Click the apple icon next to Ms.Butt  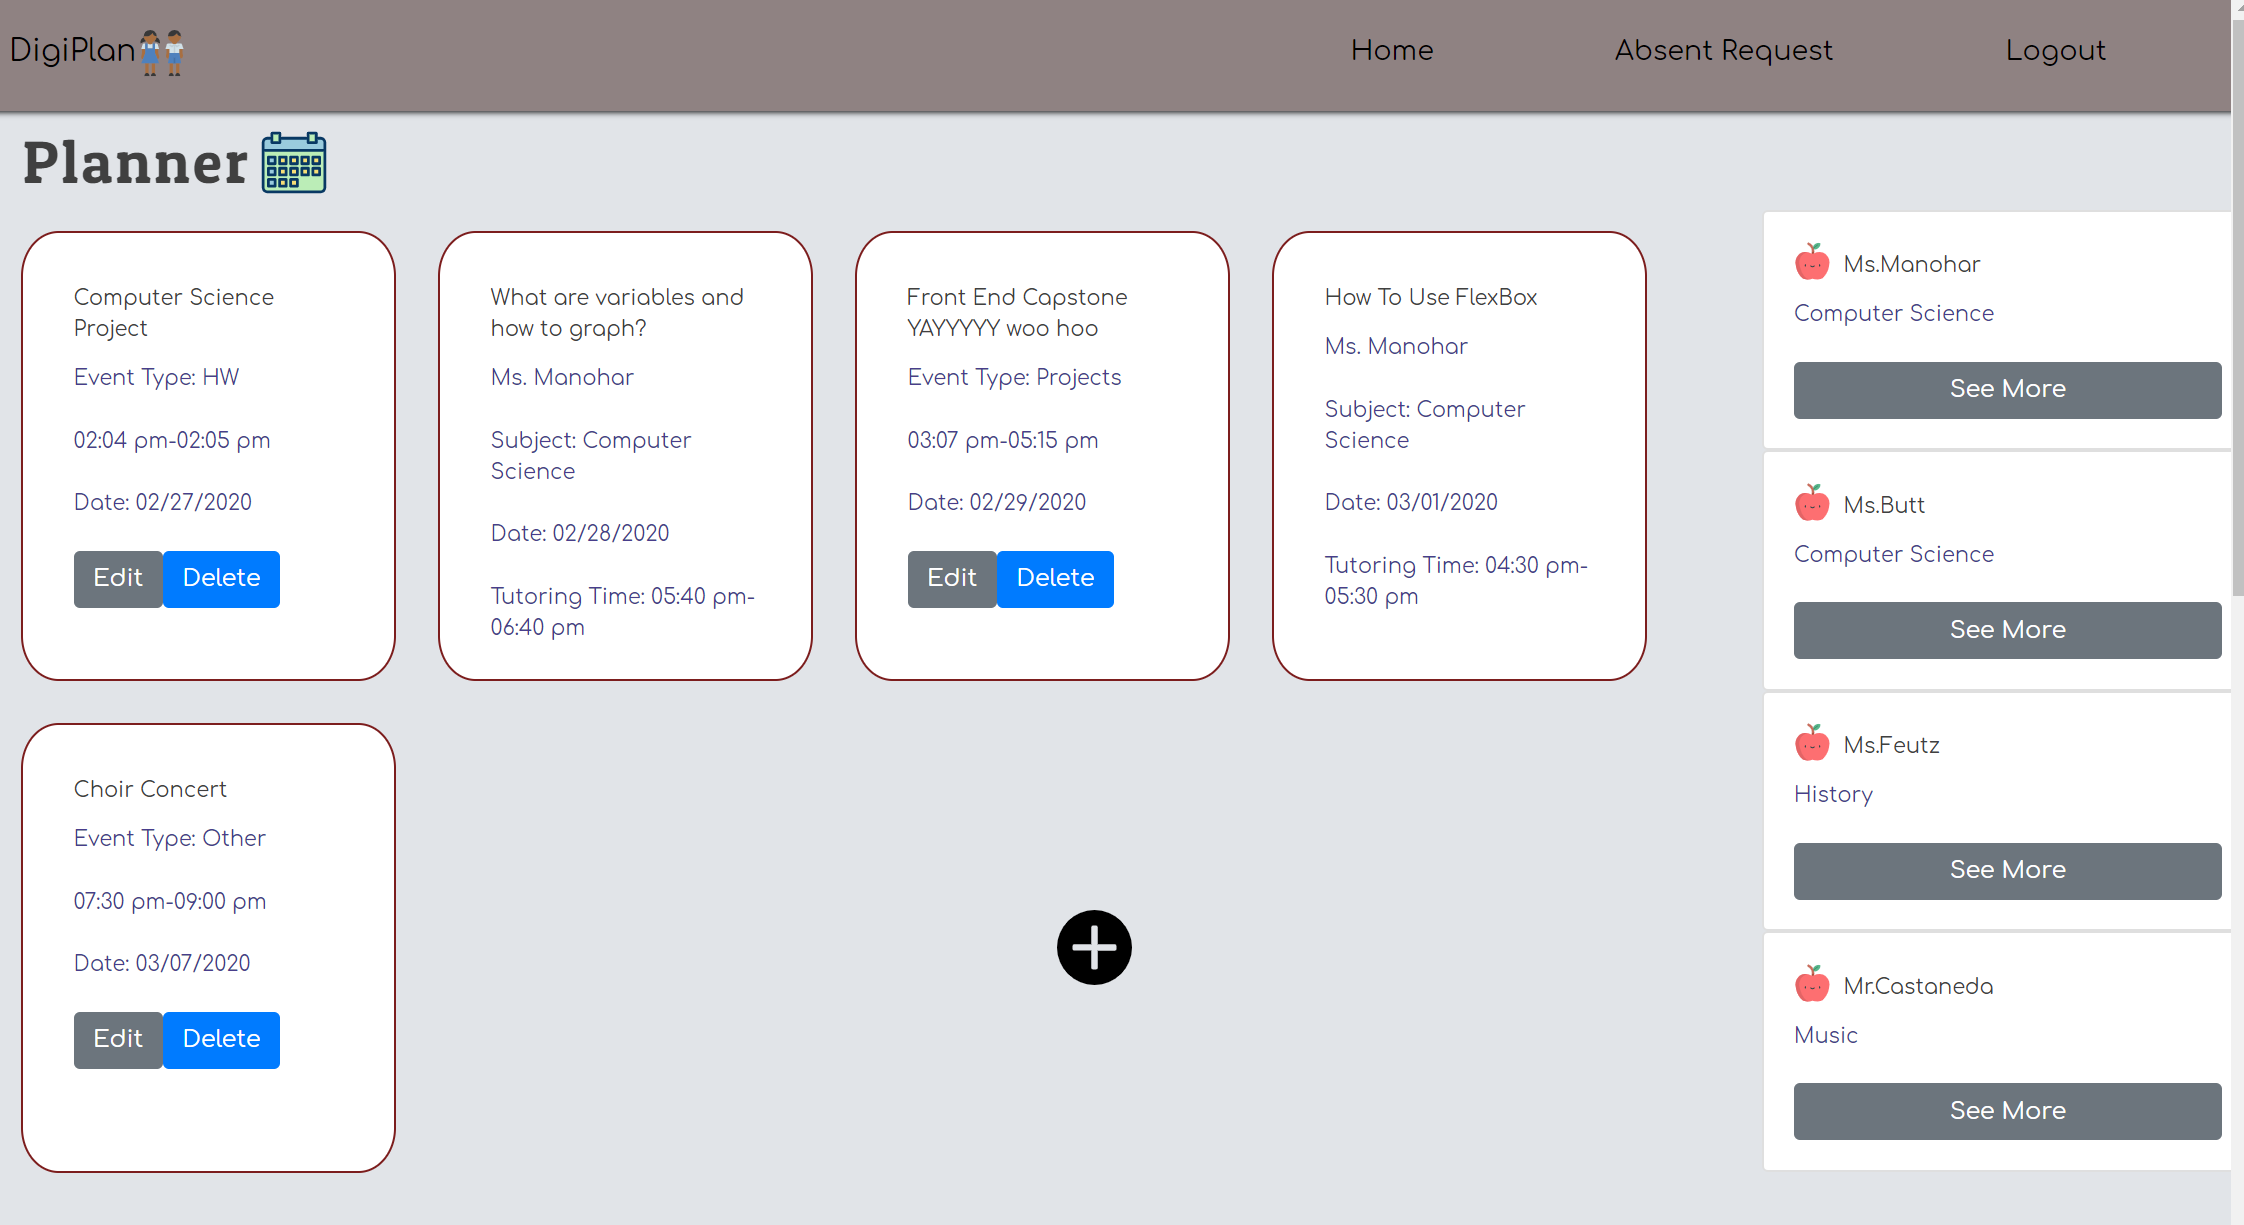[x=1812, y=503]
